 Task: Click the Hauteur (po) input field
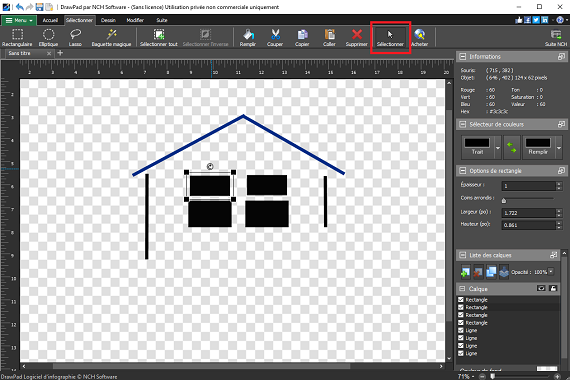(x=529, y=225)
